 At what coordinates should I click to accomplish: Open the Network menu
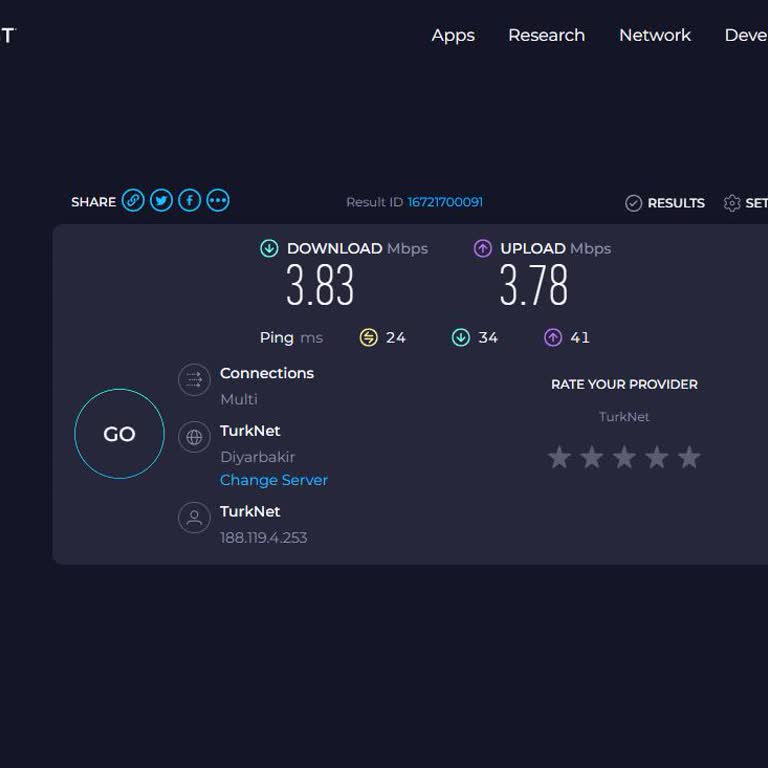tap(655, 35)
